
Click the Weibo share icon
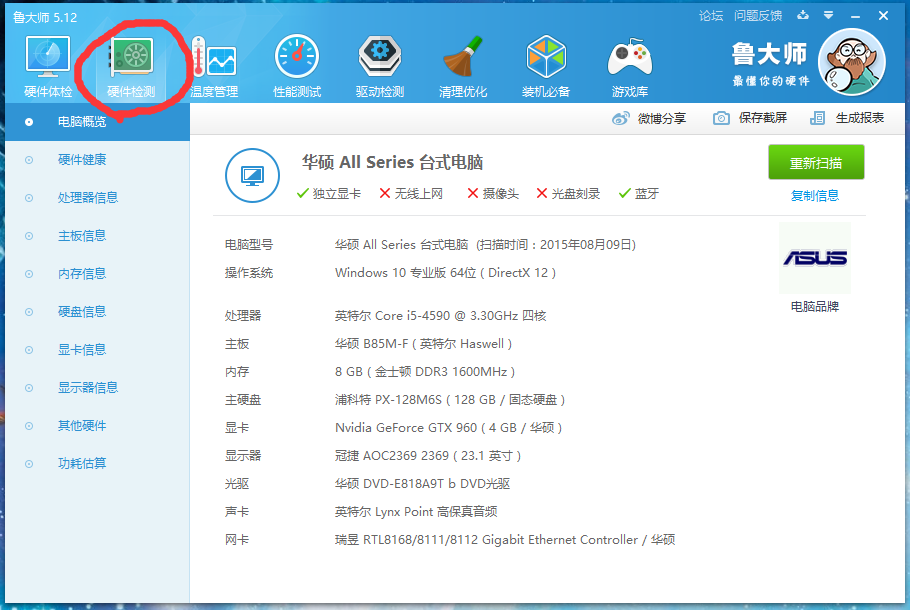click(620, 118)
